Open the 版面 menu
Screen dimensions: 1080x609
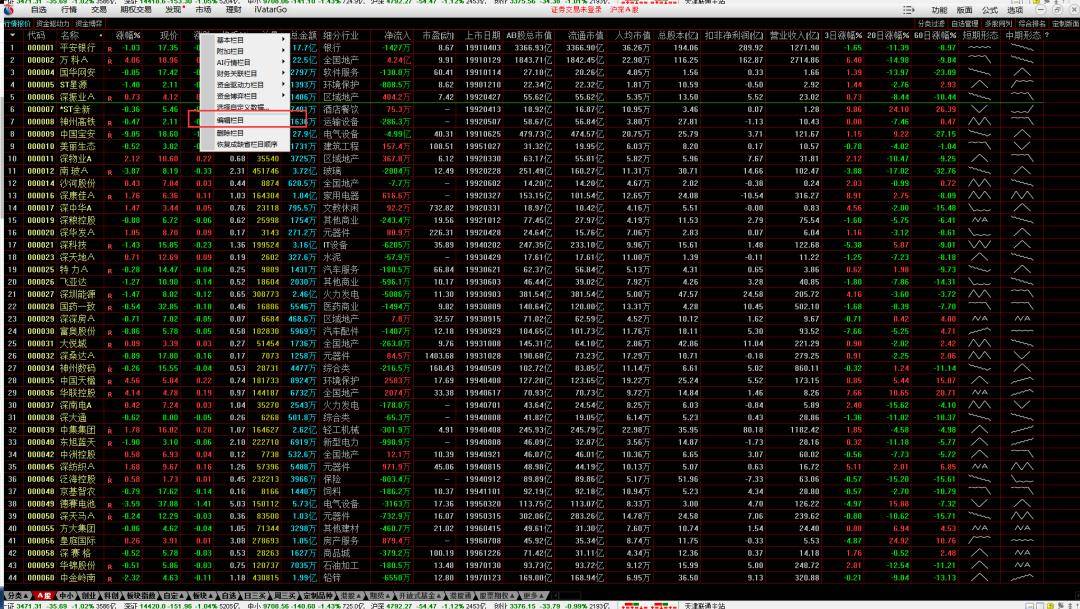pos(965,10)
